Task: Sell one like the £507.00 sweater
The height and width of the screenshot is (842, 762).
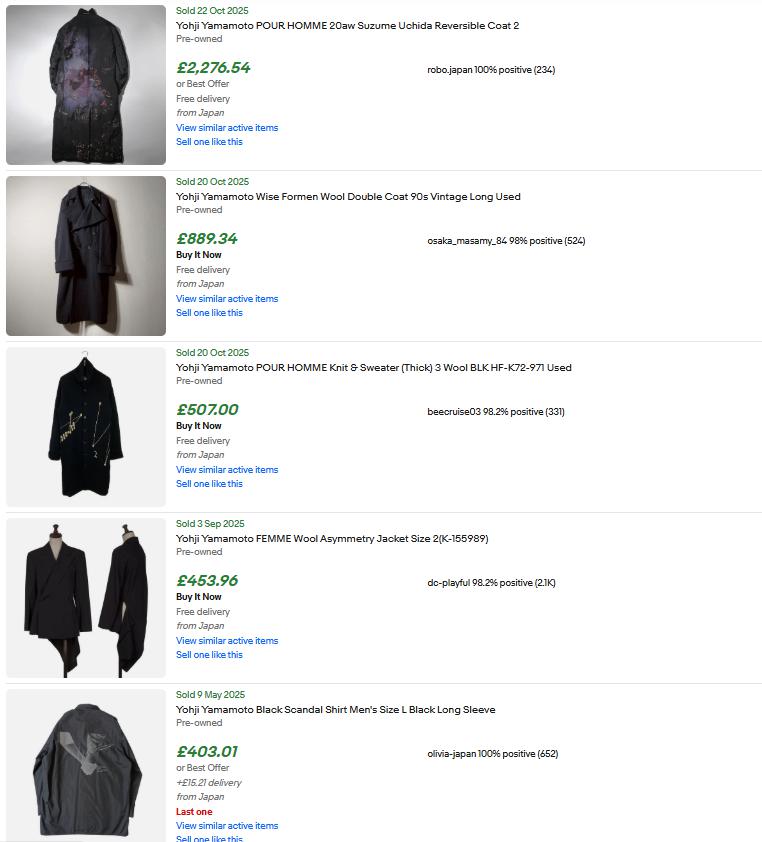Action: click(209, 483)
